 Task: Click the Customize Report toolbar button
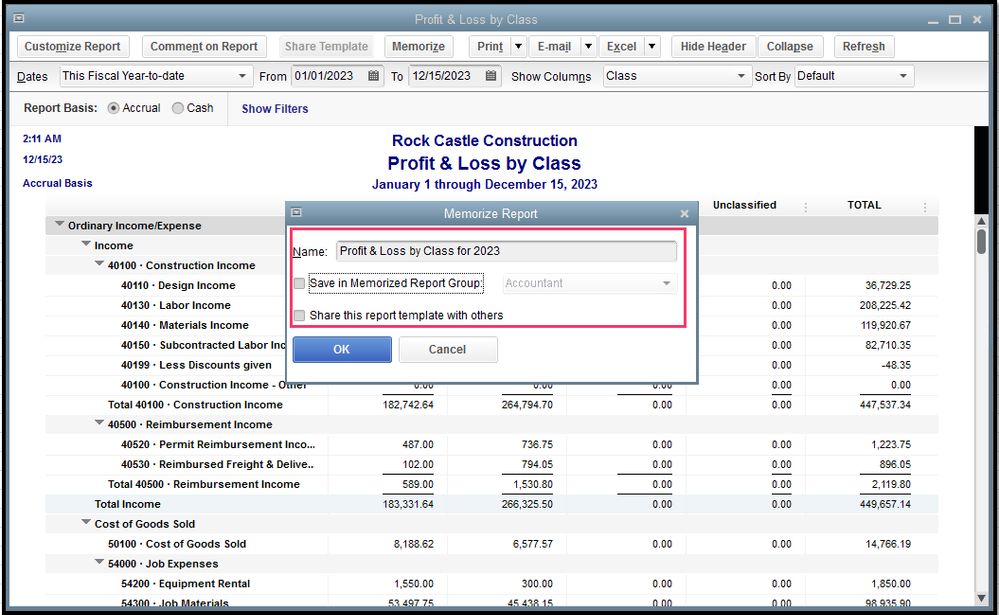click(x=72, y=47)
